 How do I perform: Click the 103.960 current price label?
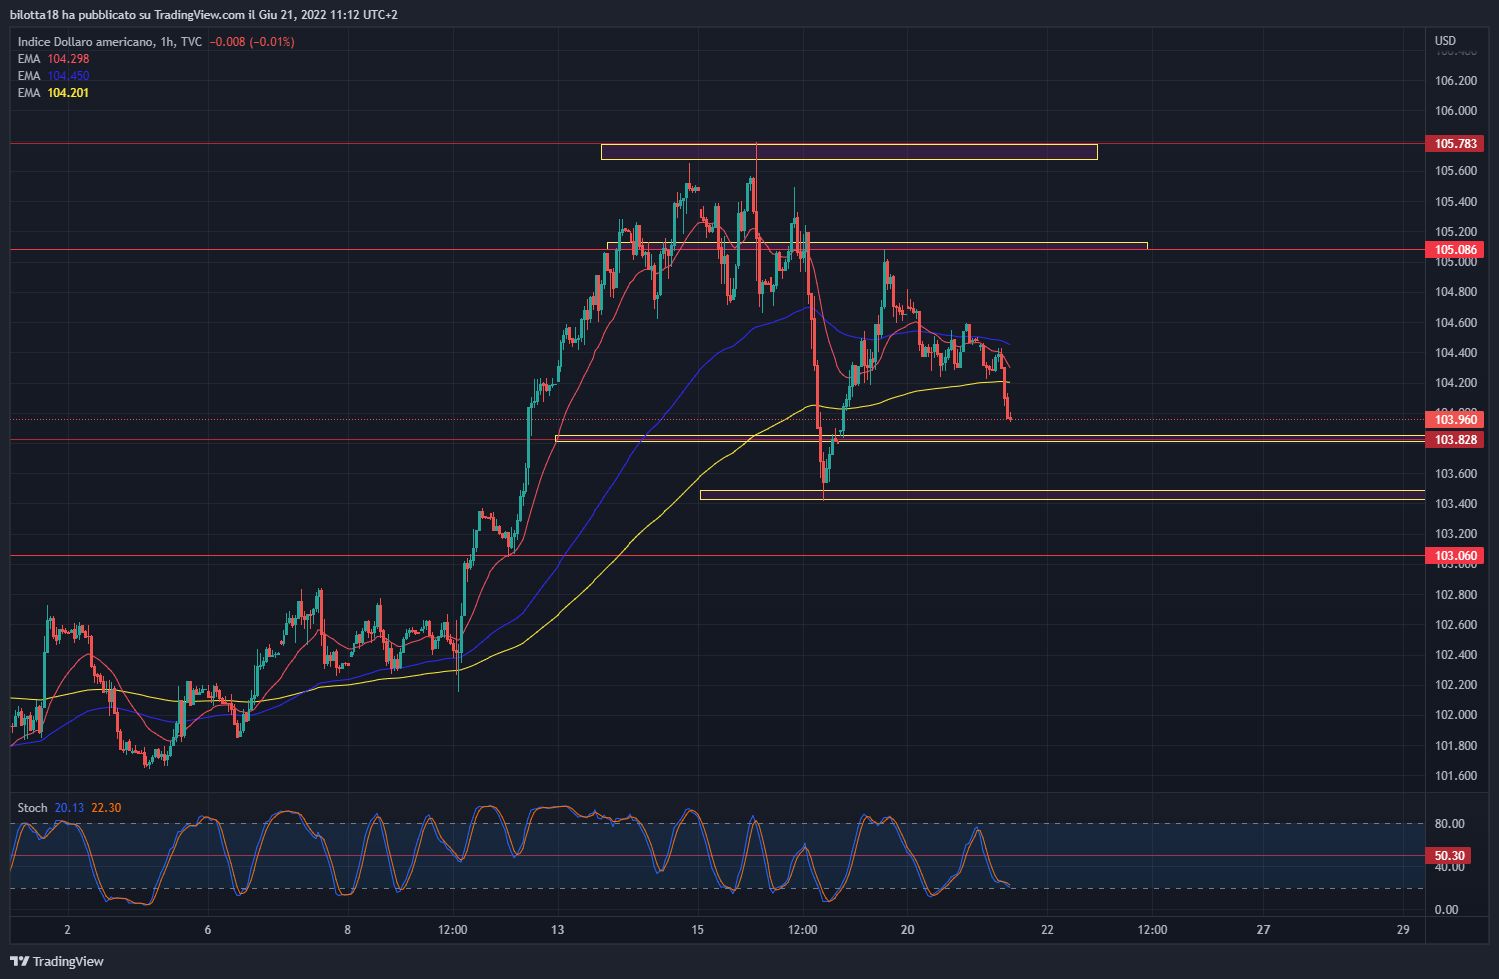tap(1455, 420)
